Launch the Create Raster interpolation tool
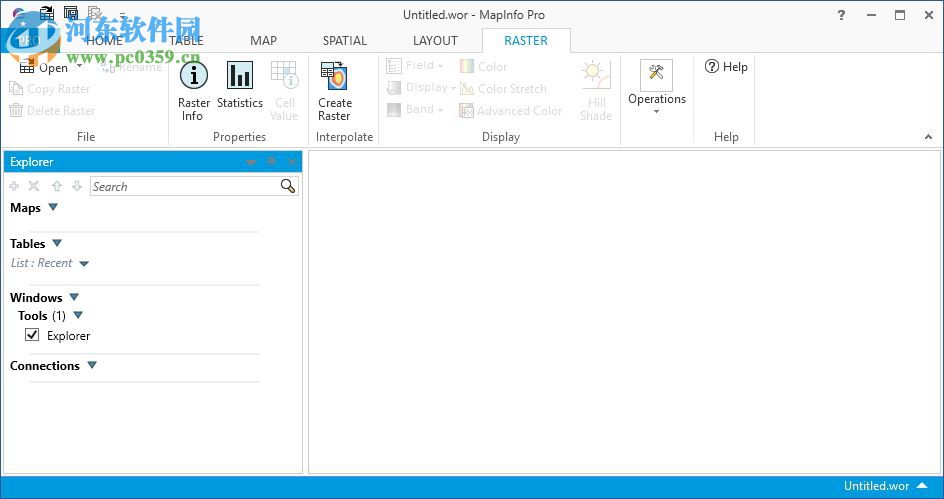Screen dimensions: 944x499 (x=335, y=91)
